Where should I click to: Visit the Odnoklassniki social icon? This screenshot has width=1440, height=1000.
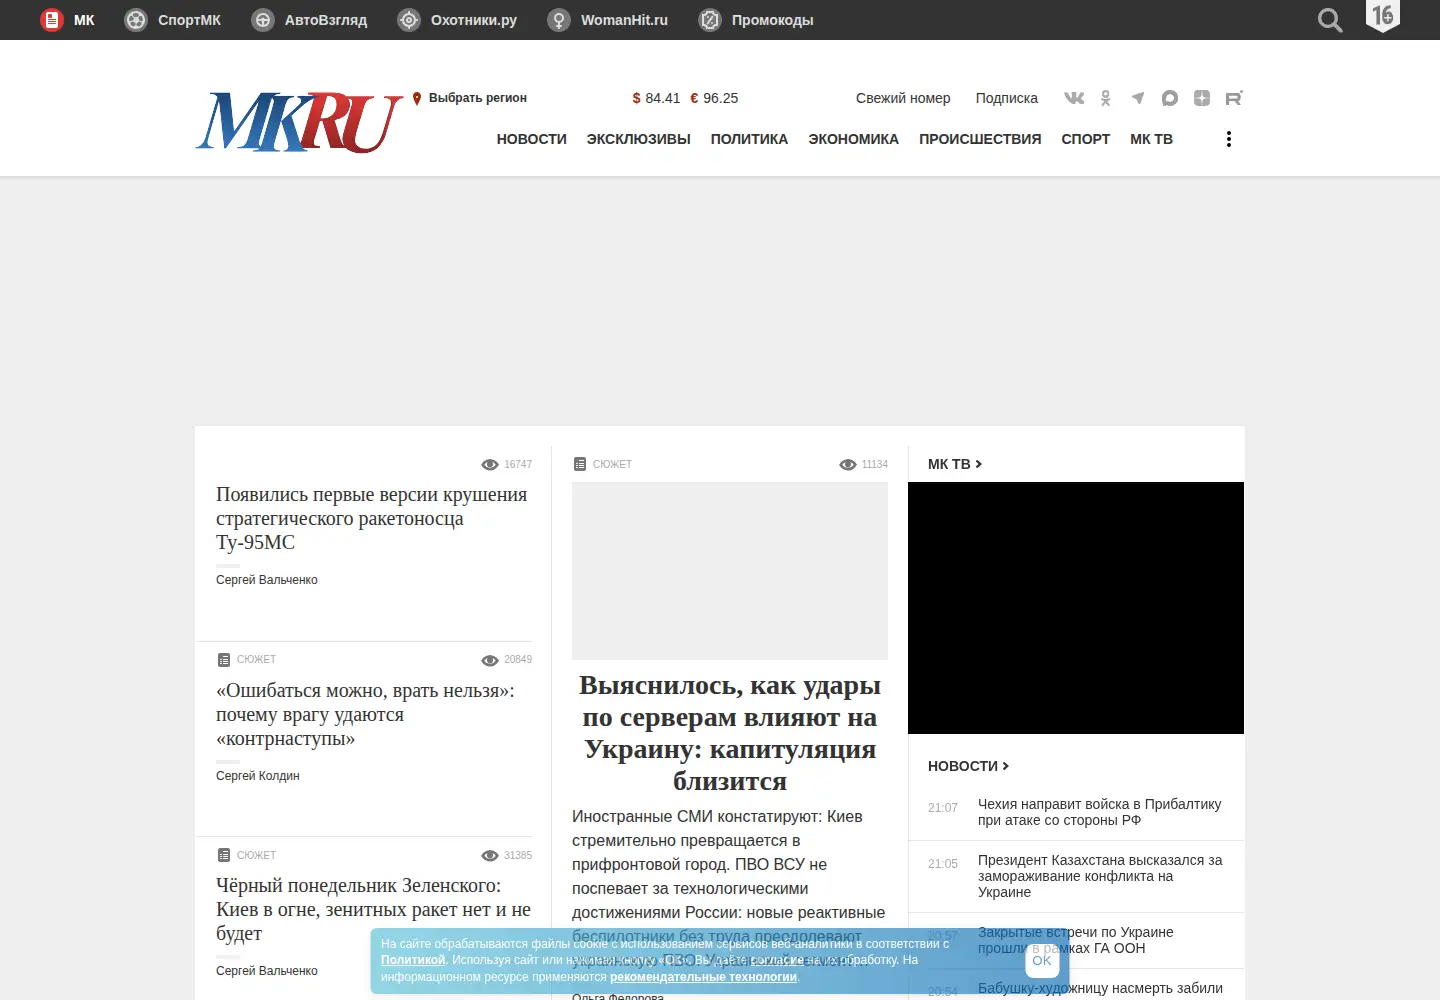point(1106,98)
